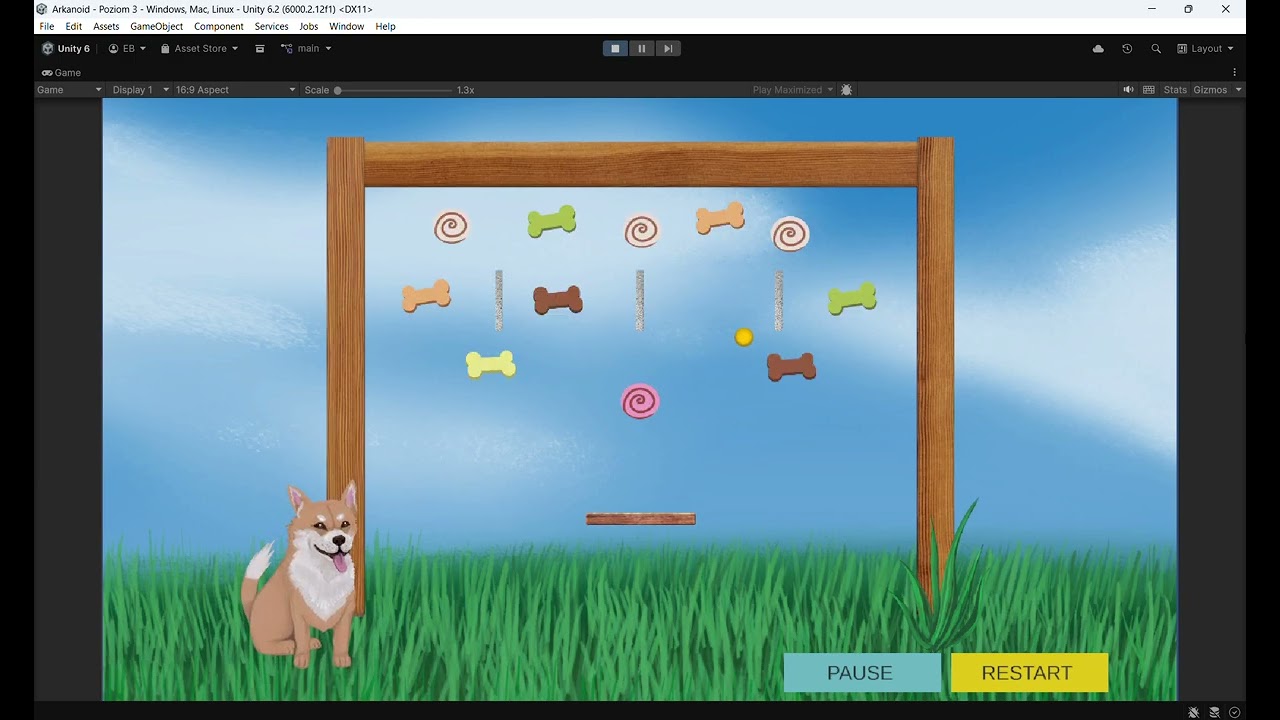The height and width of the screenshot is (720, 1280).
Task: Open the Component menu
Action: 219,26
